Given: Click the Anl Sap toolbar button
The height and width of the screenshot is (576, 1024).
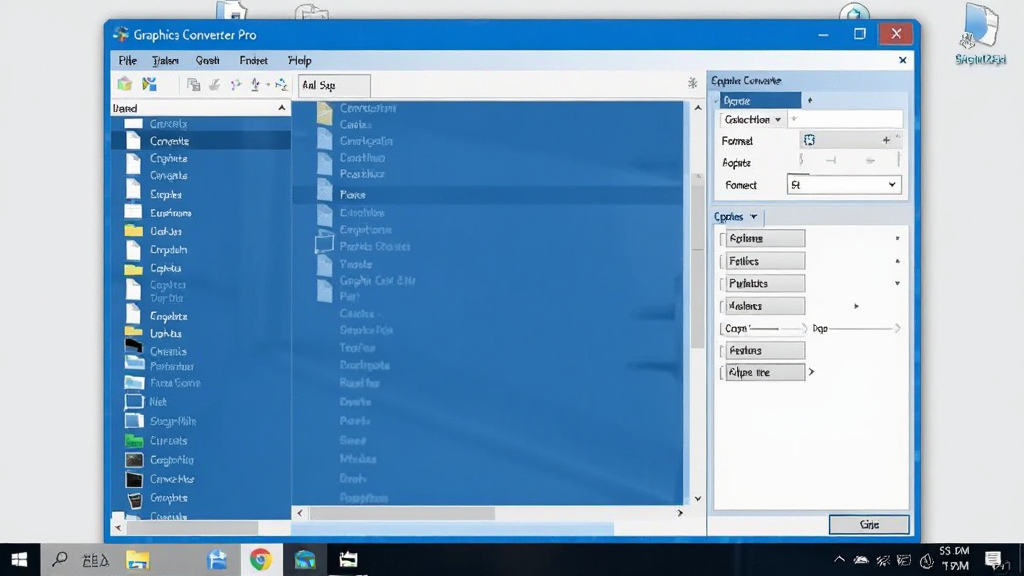Looking at the screenshot, I should tap(334, 86).
